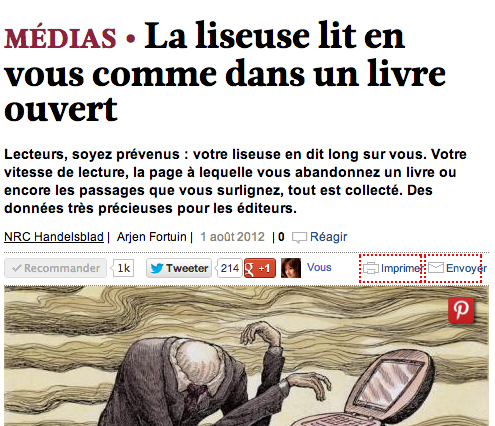
Task: Select the Imprimer print link
Action: (x=402, y=268)
